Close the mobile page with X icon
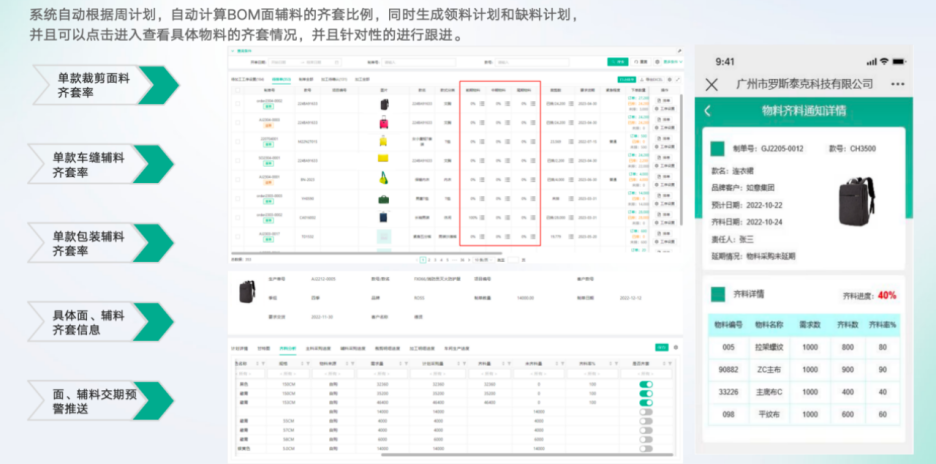 point(712,85)
